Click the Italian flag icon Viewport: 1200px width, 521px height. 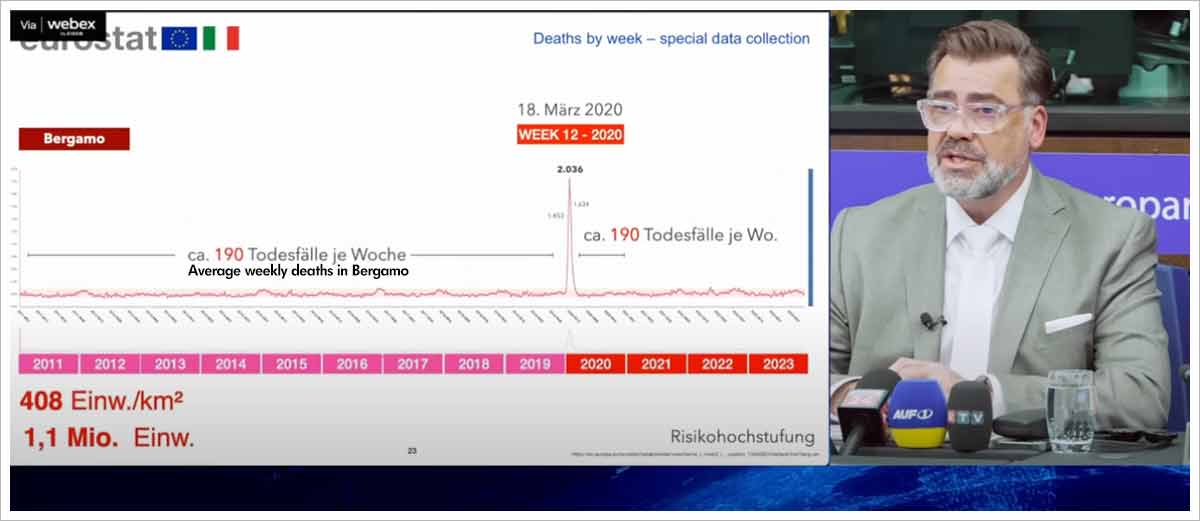click(x=221, y=39)
